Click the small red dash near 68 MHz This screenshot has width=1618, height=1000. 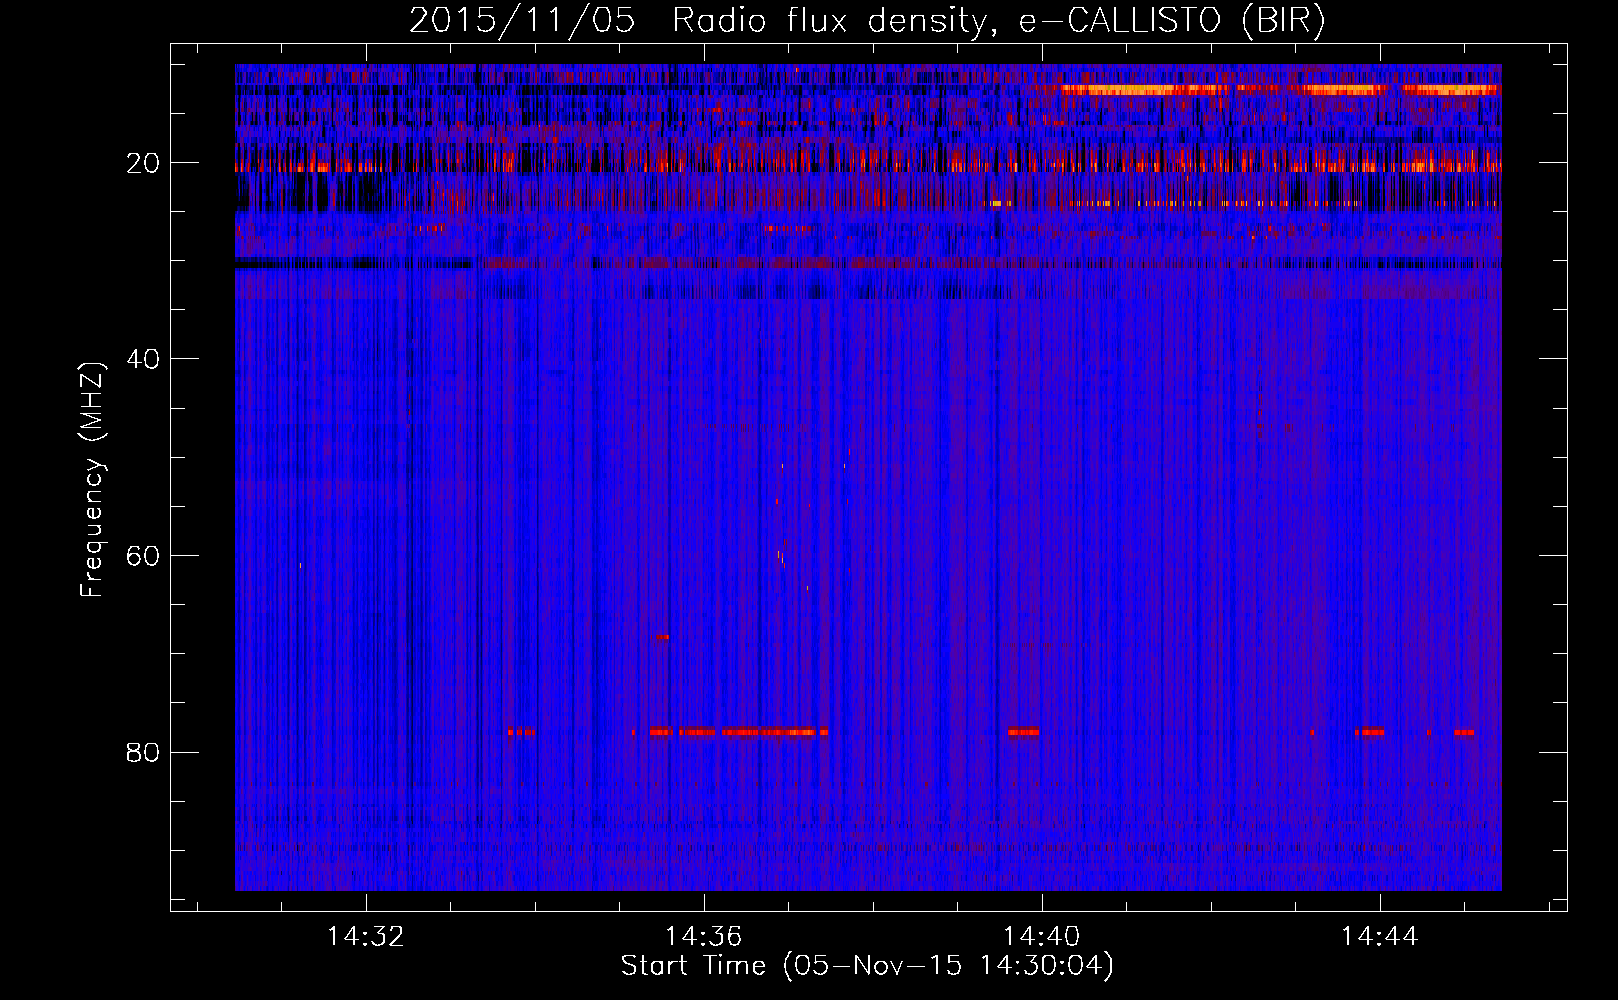click(662, 637)
